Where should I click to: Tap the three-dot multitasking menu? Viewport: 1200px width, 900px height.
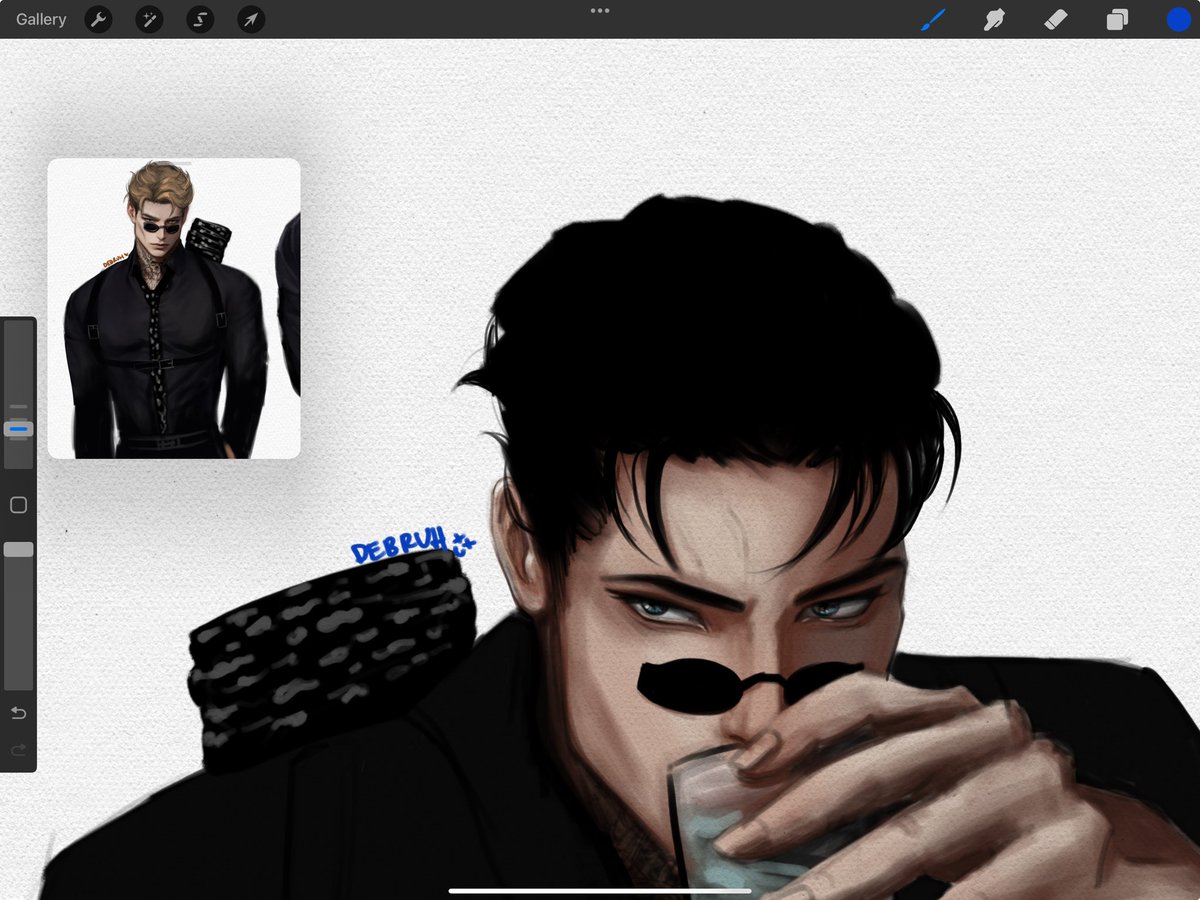pos(600,11)
